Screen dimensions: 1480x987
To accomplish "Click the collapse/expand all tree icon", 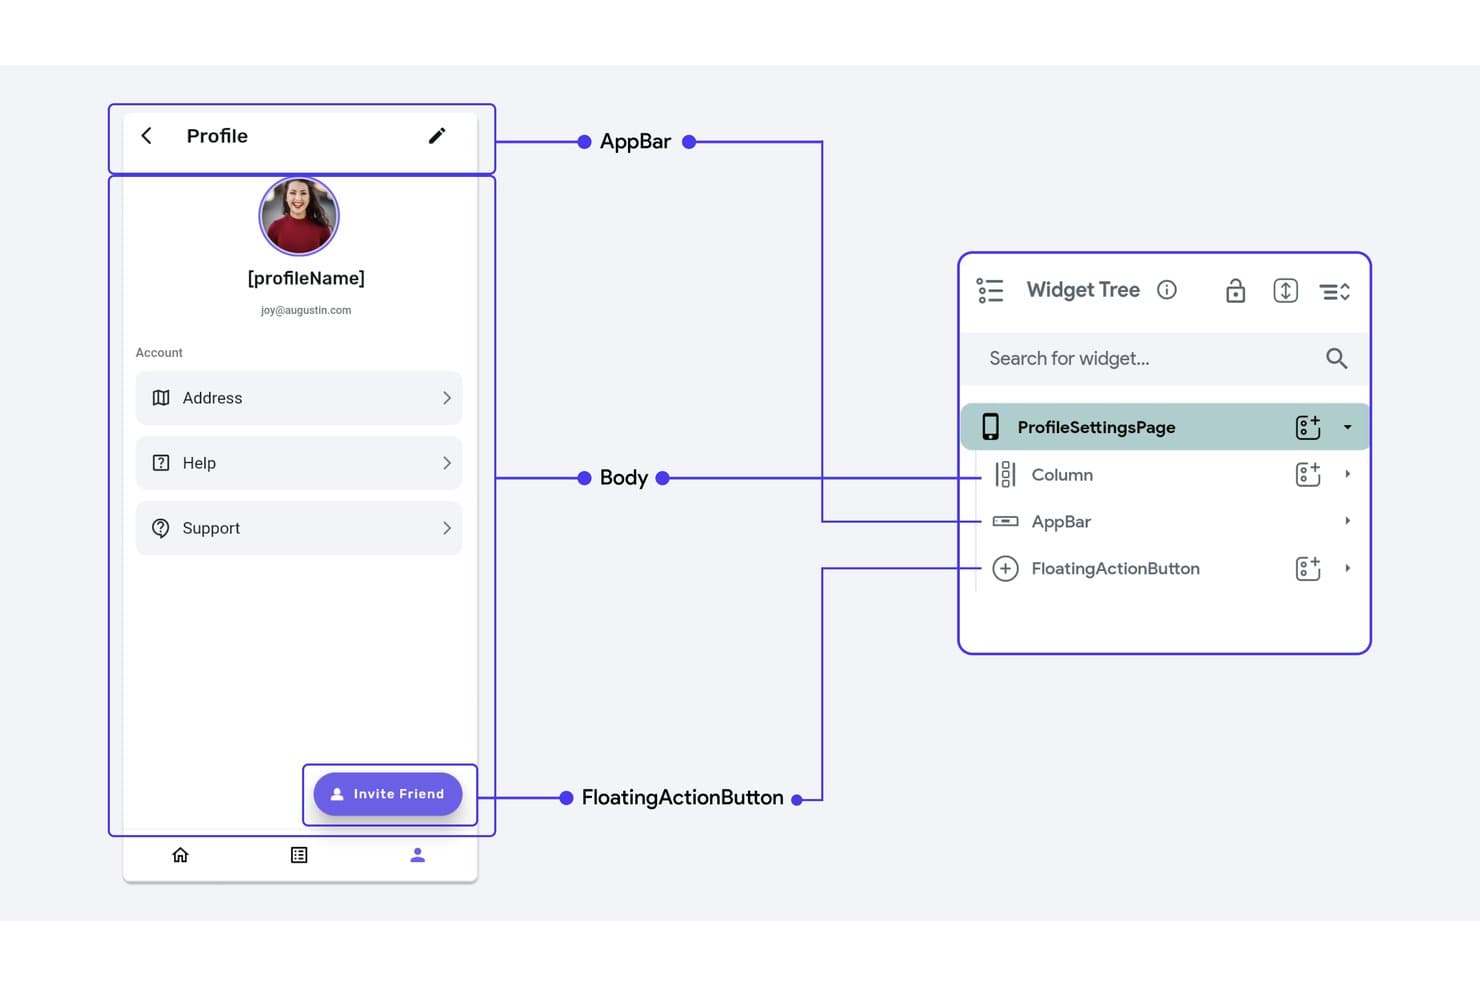I will pyautogui.click(x=1335, y=292).
